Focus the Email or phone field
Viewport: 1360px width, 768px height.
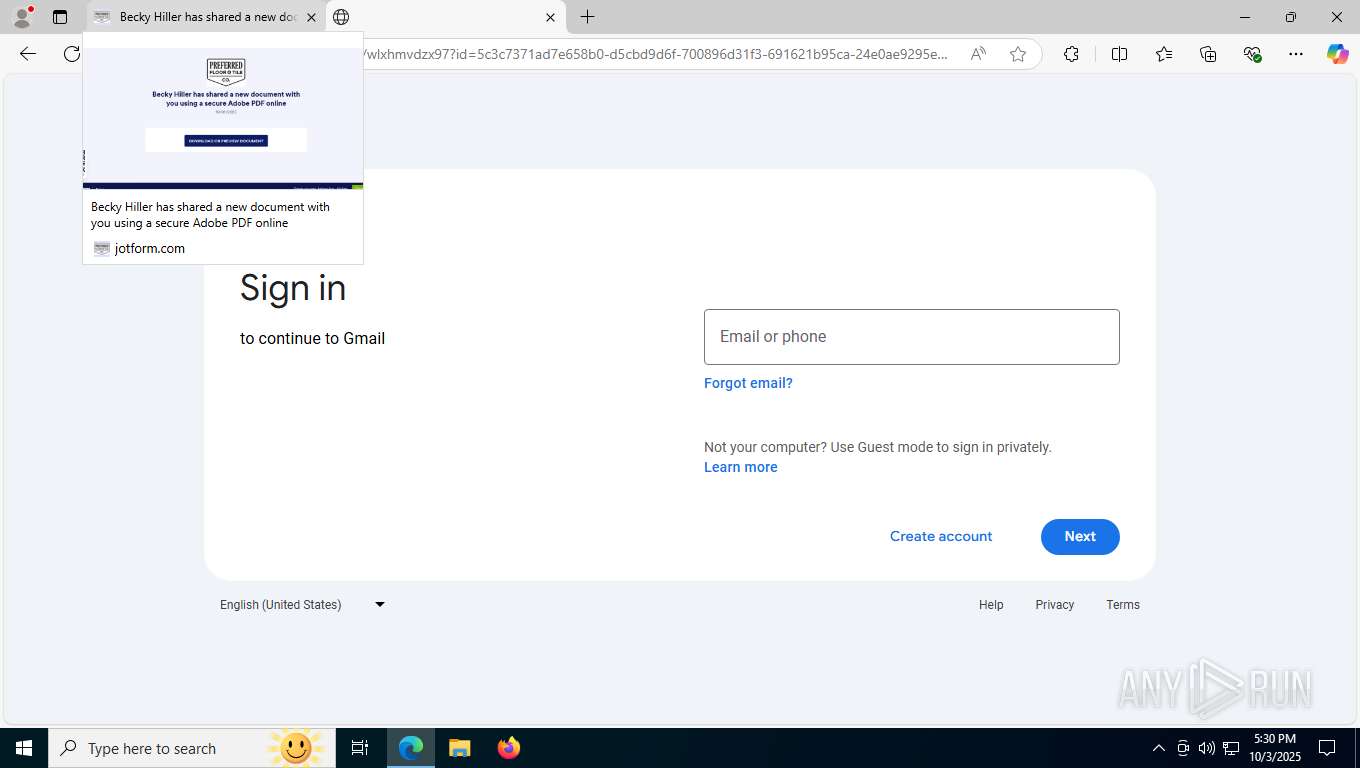(x=912, y=337)
